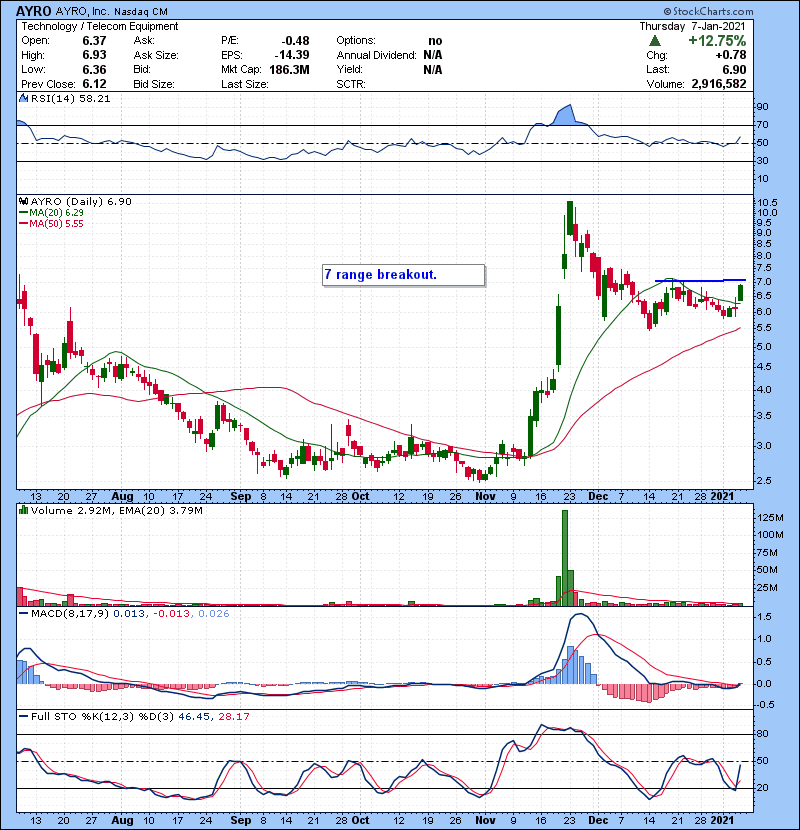This screenshot has height=830, width=800.
Task: Click the tall green volume spike bar
Action: click(x=564, y=558)
